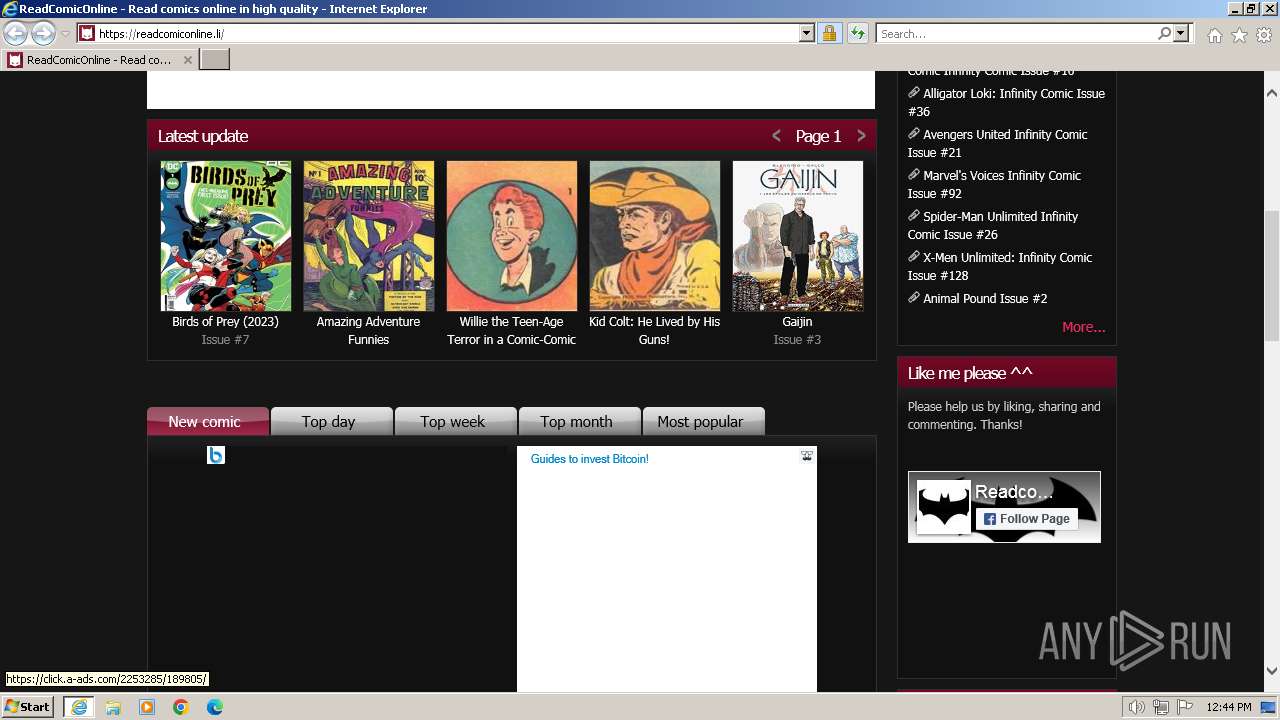Click the volume speaker tray icon
The width and height of the screenshot is (1280, 720).
[1137, 707]
